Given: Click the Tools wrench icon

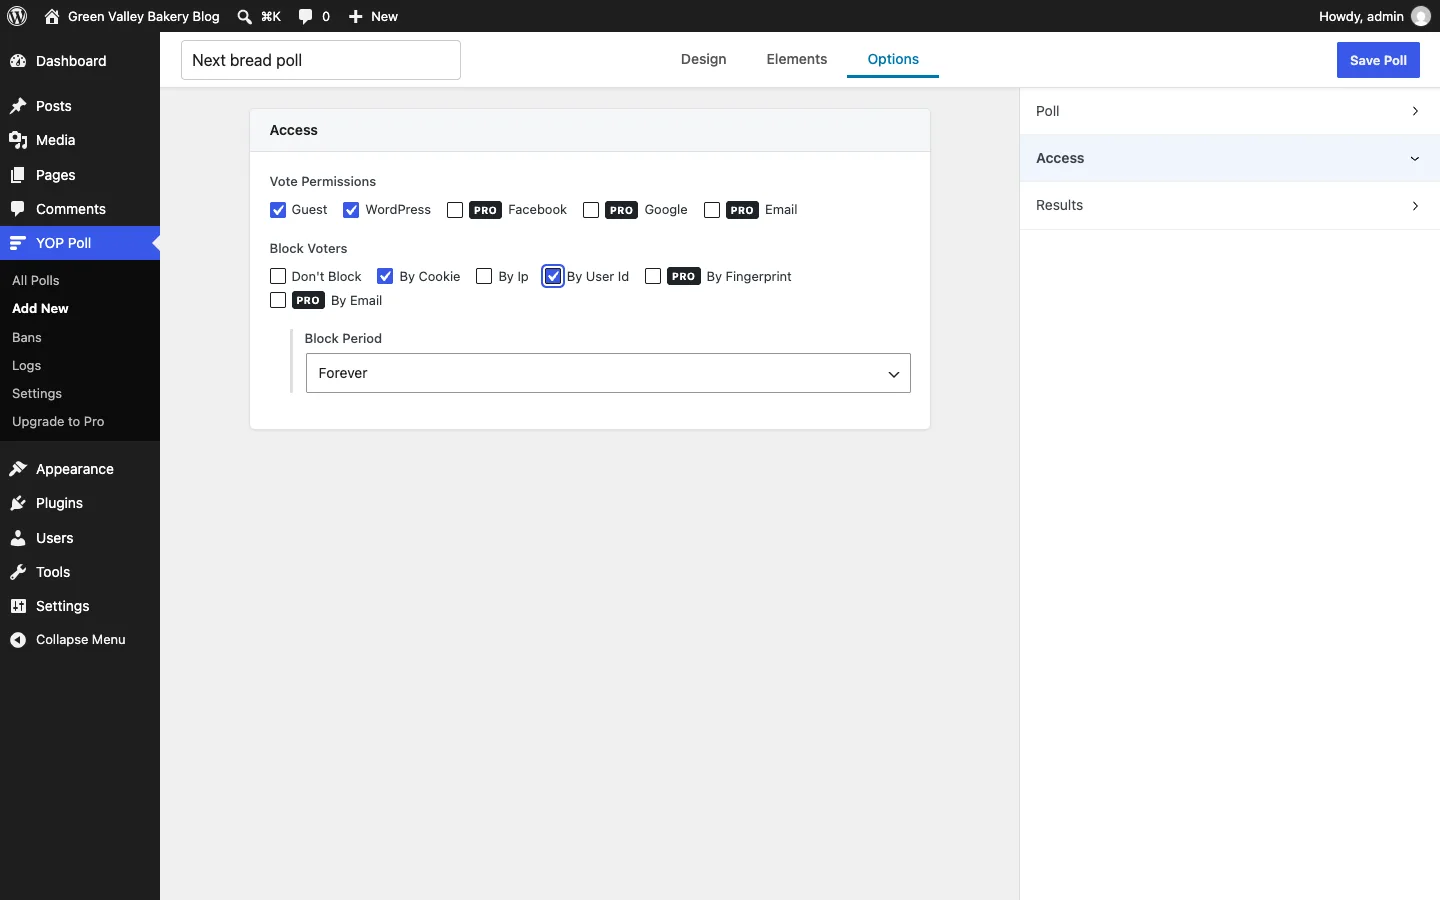Looking at the screenshot, I should pyautogui.click(x=18, y=572).
